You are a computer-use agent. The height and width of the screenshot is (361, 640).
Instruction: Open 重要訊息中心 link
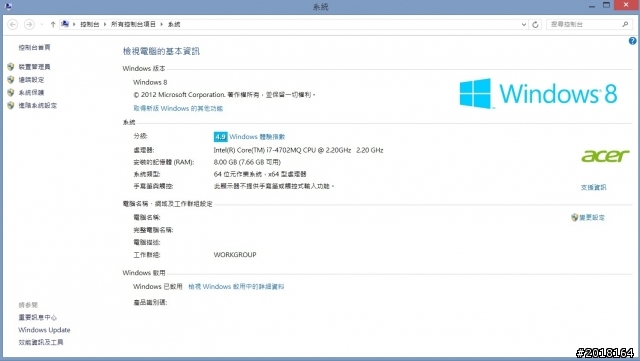tap(38, 317)
